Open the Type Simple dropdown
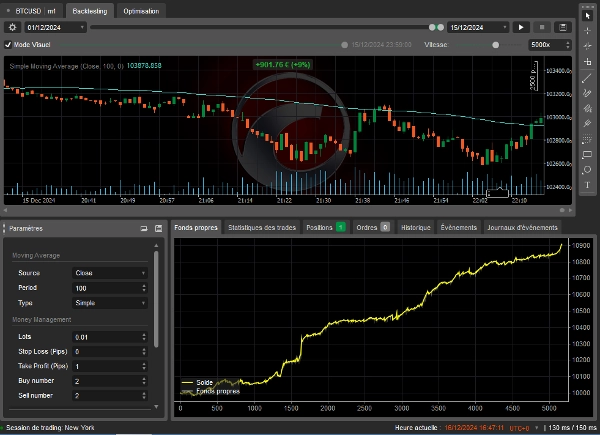This screenshot has height=435, width=600. (110, 303)
